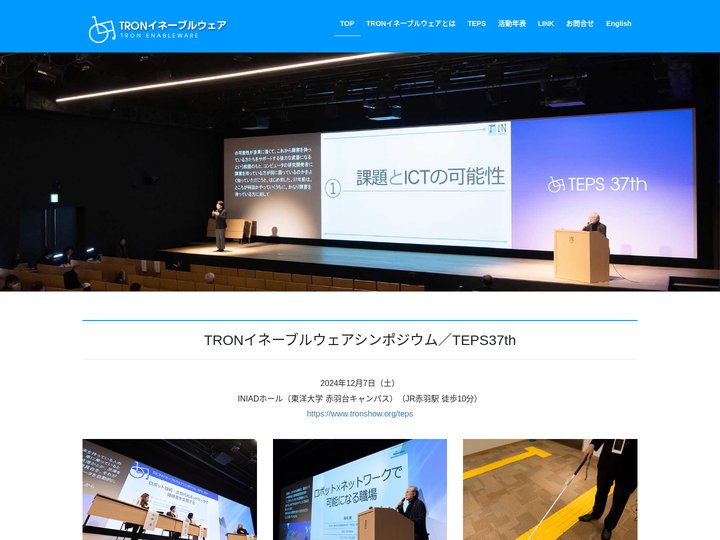Click the TRON Enableware wheelchair logo
The height and width of the screenshot is (540, 720).
157,29
